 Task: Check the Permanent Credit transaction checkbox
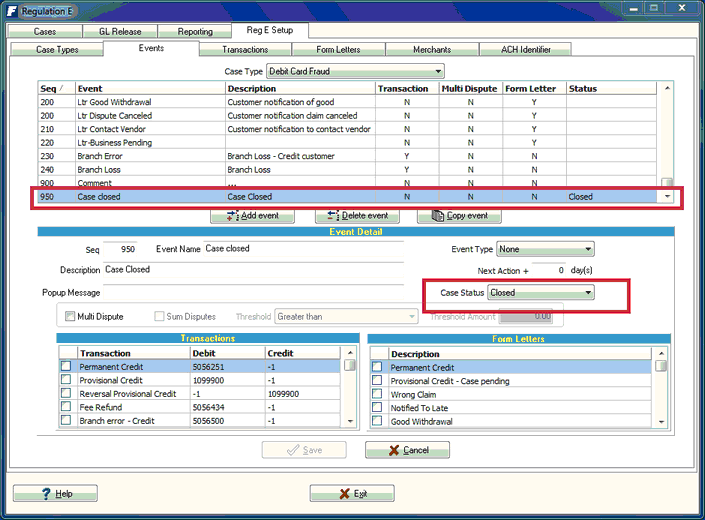[66, 366]
